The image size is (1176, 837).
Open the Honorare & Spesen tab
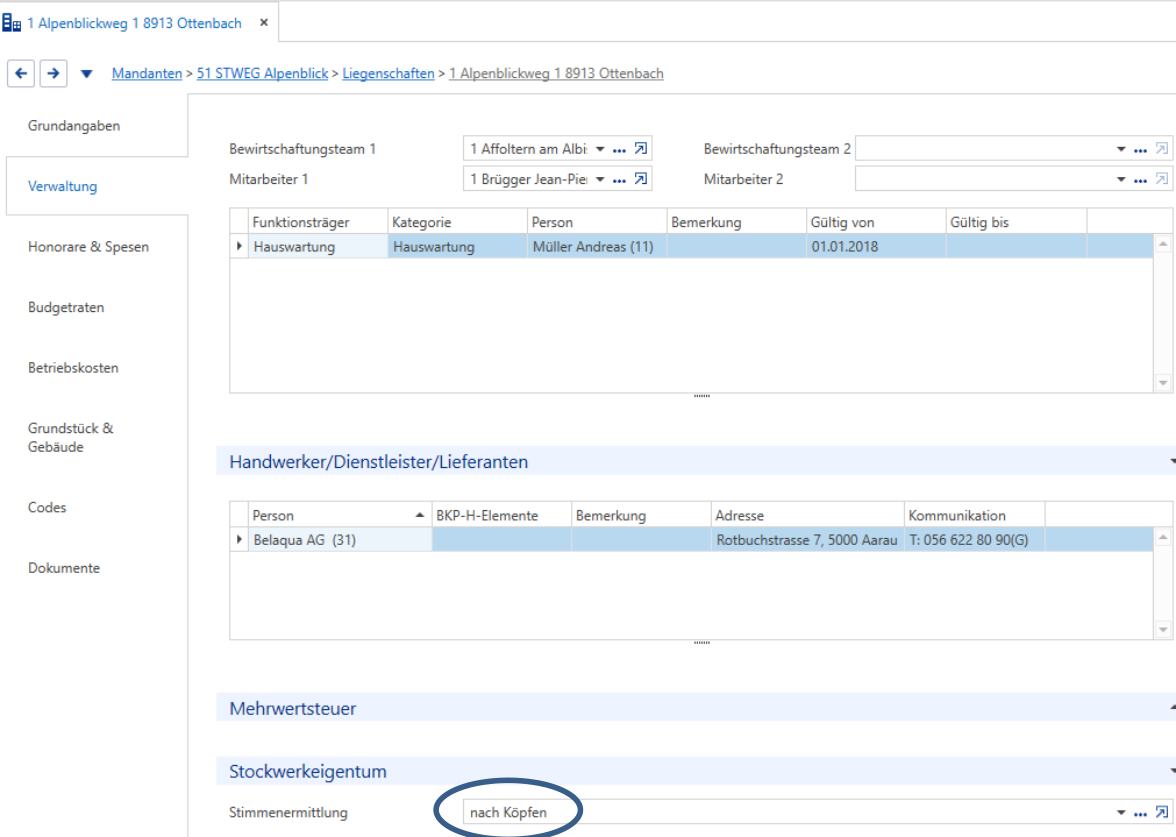(88, 247)
